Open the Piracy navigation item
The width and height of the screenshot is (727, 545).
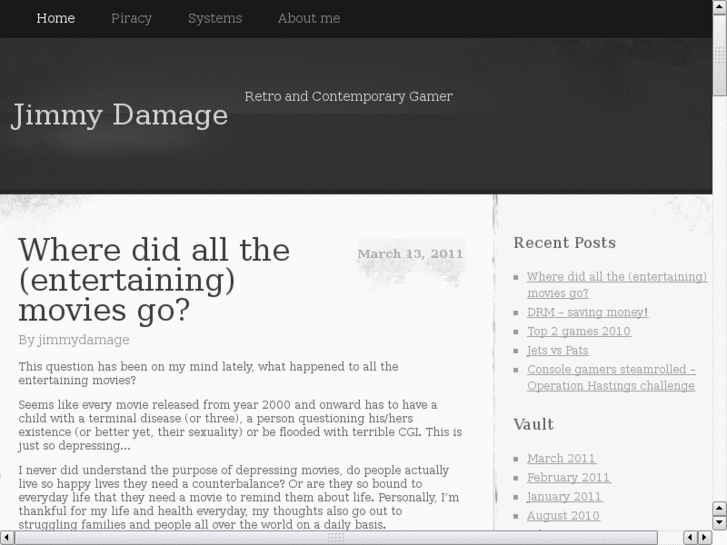131,18
